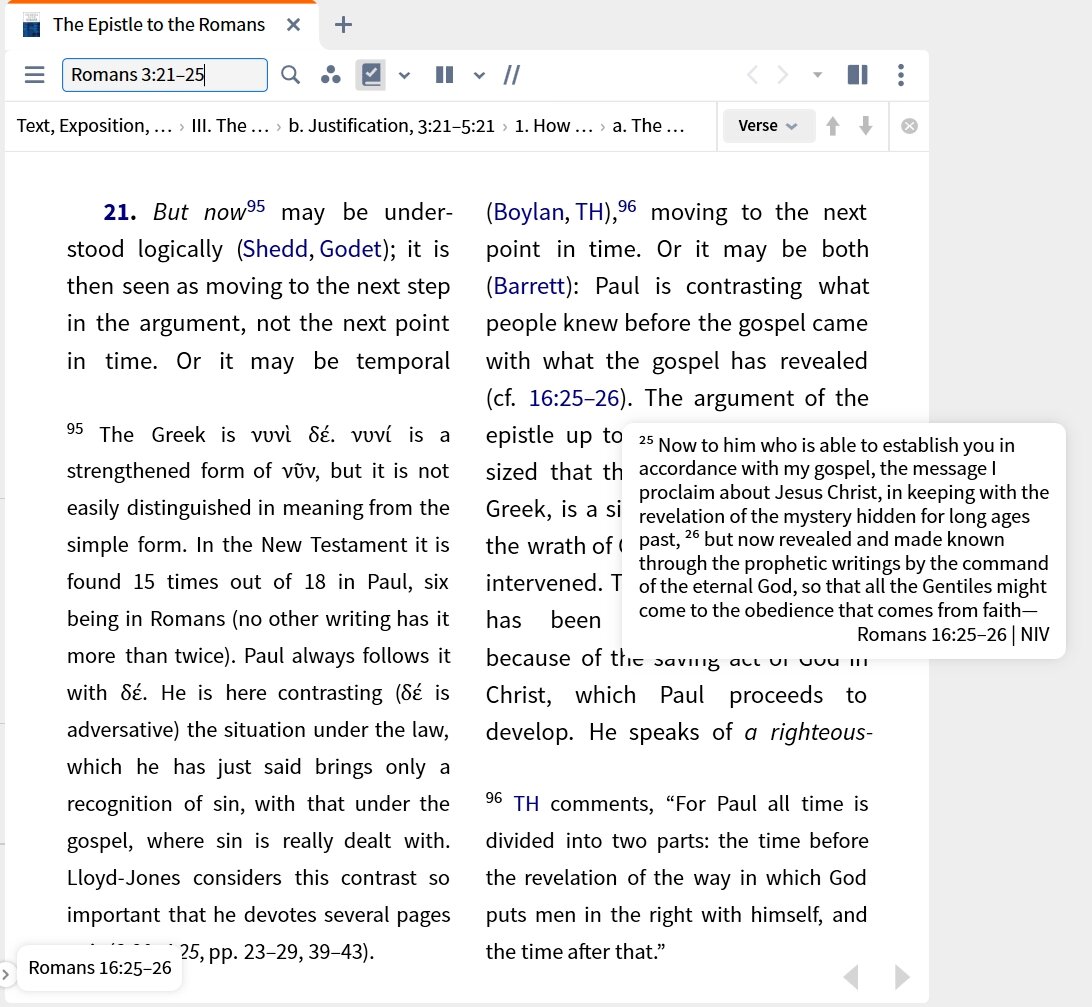Viewport: 1092px width, 1007px height.
Task: Follow the TH link after Boylan
Action: (x=589, y=212)
